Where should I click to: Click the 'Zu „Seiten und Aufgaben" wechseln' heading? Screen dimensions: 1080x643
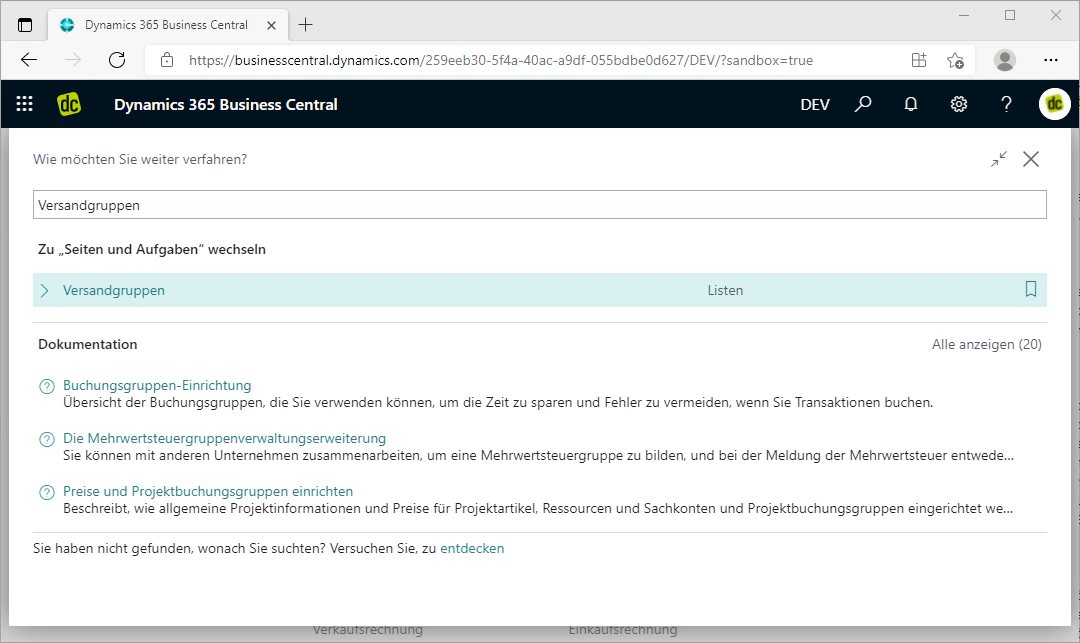point(152,249)
